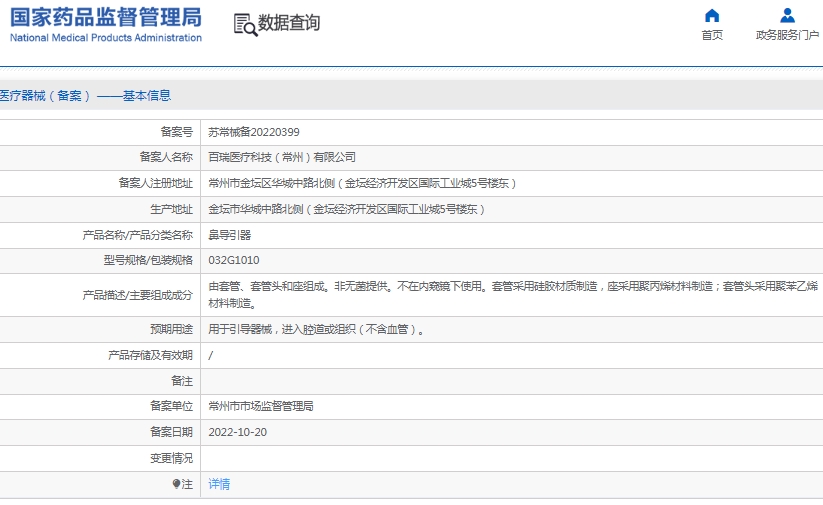
Task: Click the home (首页) house icon
Action: (x=712, y=16)
